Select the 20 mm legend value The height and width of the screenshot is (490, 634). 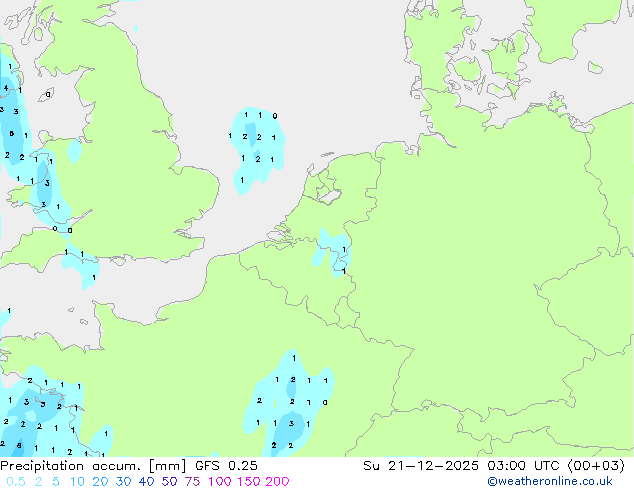[100, 482]
